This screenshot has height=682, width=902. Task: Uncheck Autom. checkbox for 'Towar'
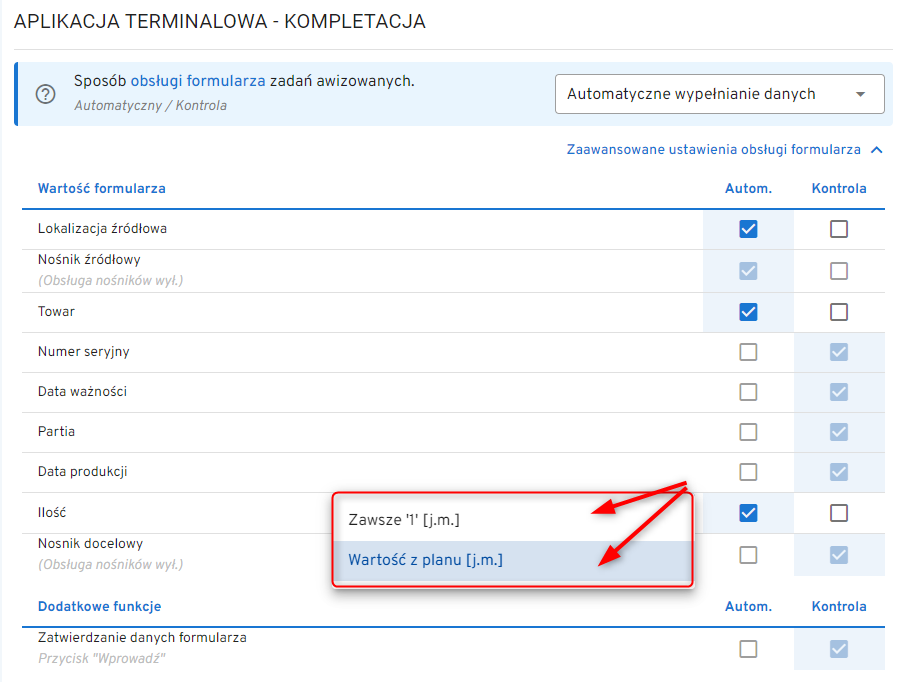[x=748, y=312]
